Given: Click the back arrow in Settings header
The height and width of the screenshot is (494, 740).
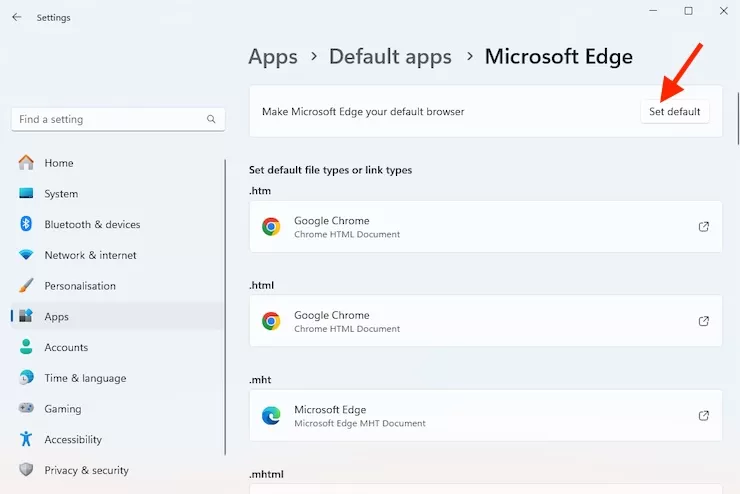Looking at the screenshot, I should point(17,17).
